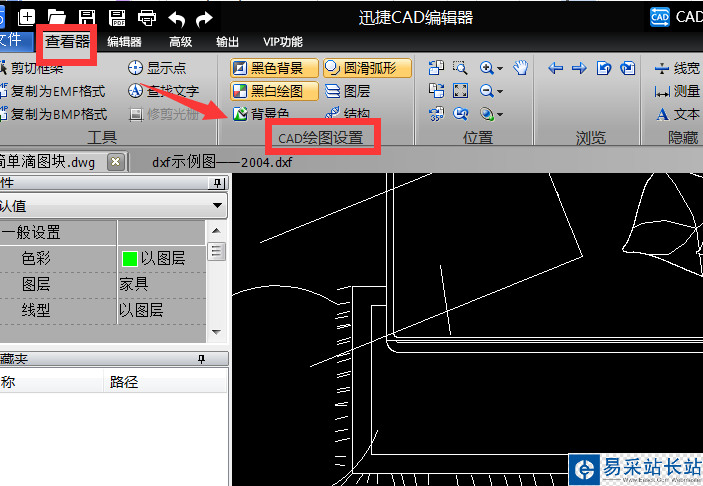Pin the favorites panel with pushpin icon
Screen dimensions: 703x486
201,359
